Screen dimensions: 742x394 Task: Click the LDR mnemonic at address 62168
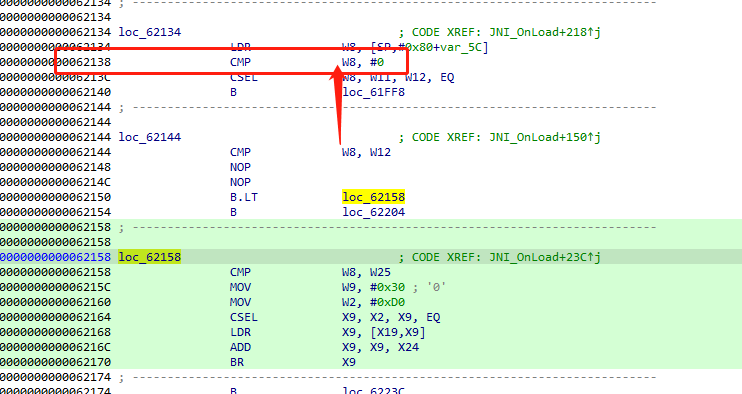(x=240, y=333)
